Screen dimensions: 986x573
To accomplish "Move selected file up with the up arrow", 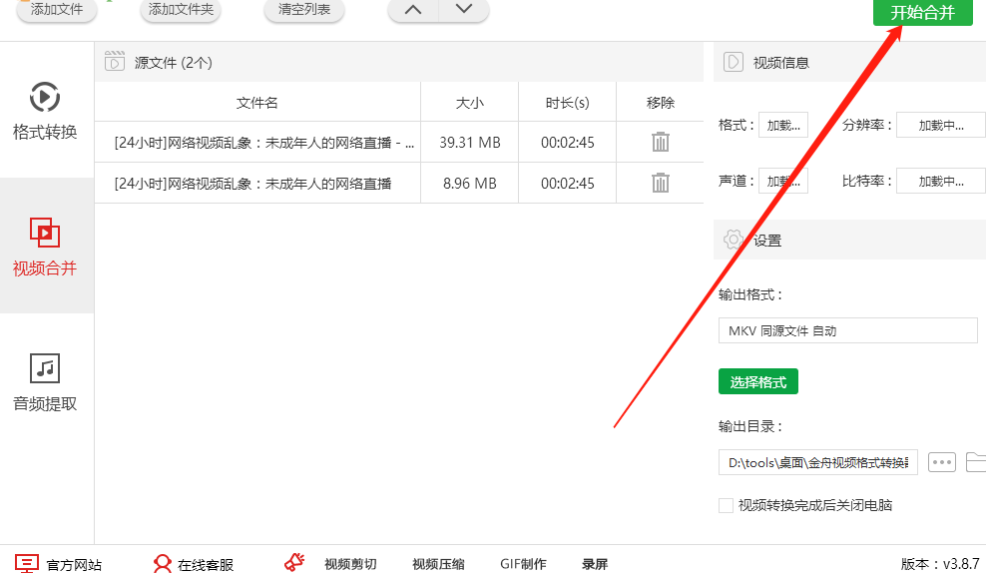I will click(413, 9).
